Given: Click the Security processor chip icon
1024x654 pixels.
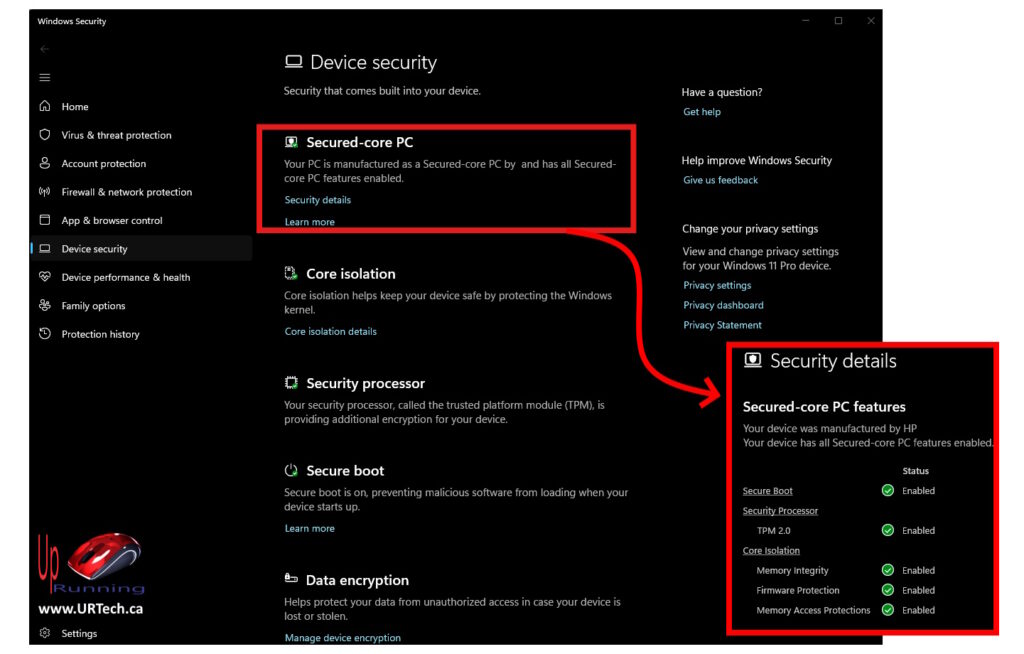Looking at the screenshot, I should click(292, 383).
